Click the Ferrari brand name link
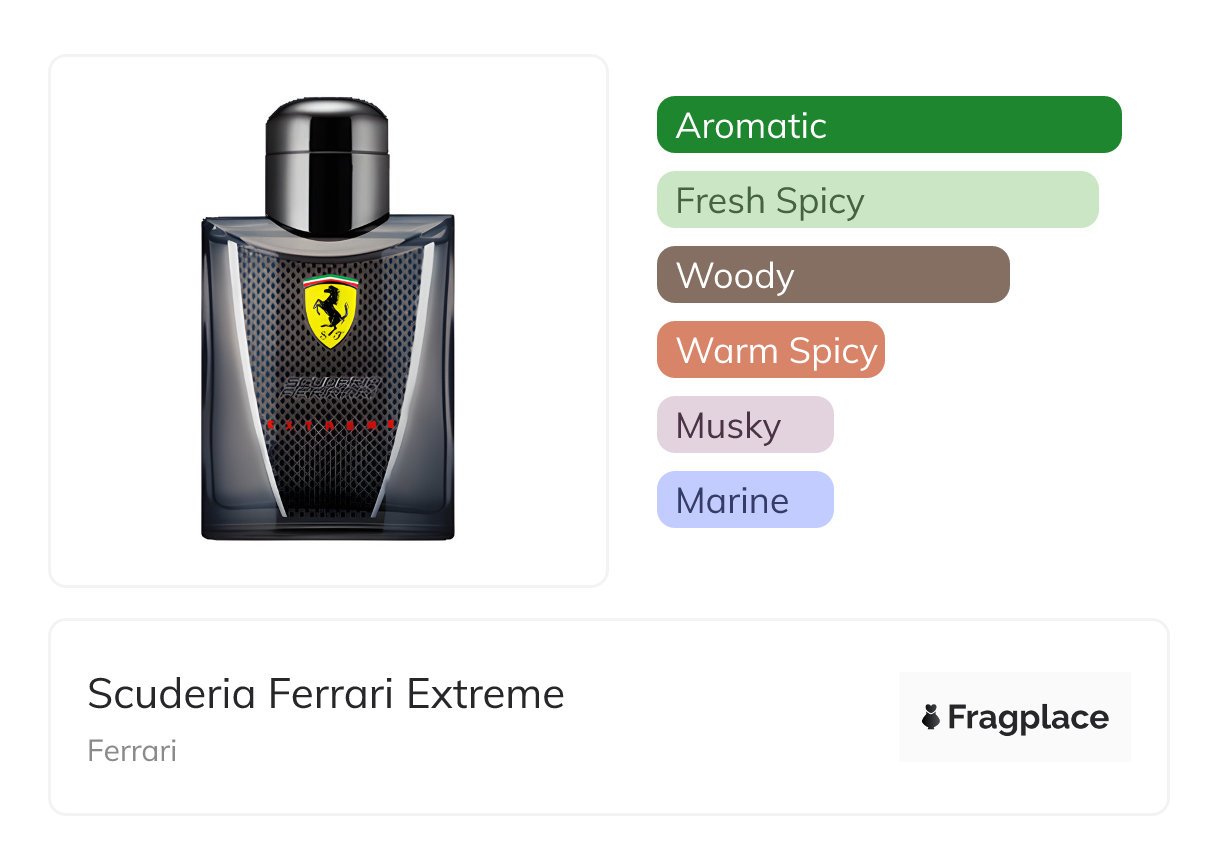 point(132,750)
